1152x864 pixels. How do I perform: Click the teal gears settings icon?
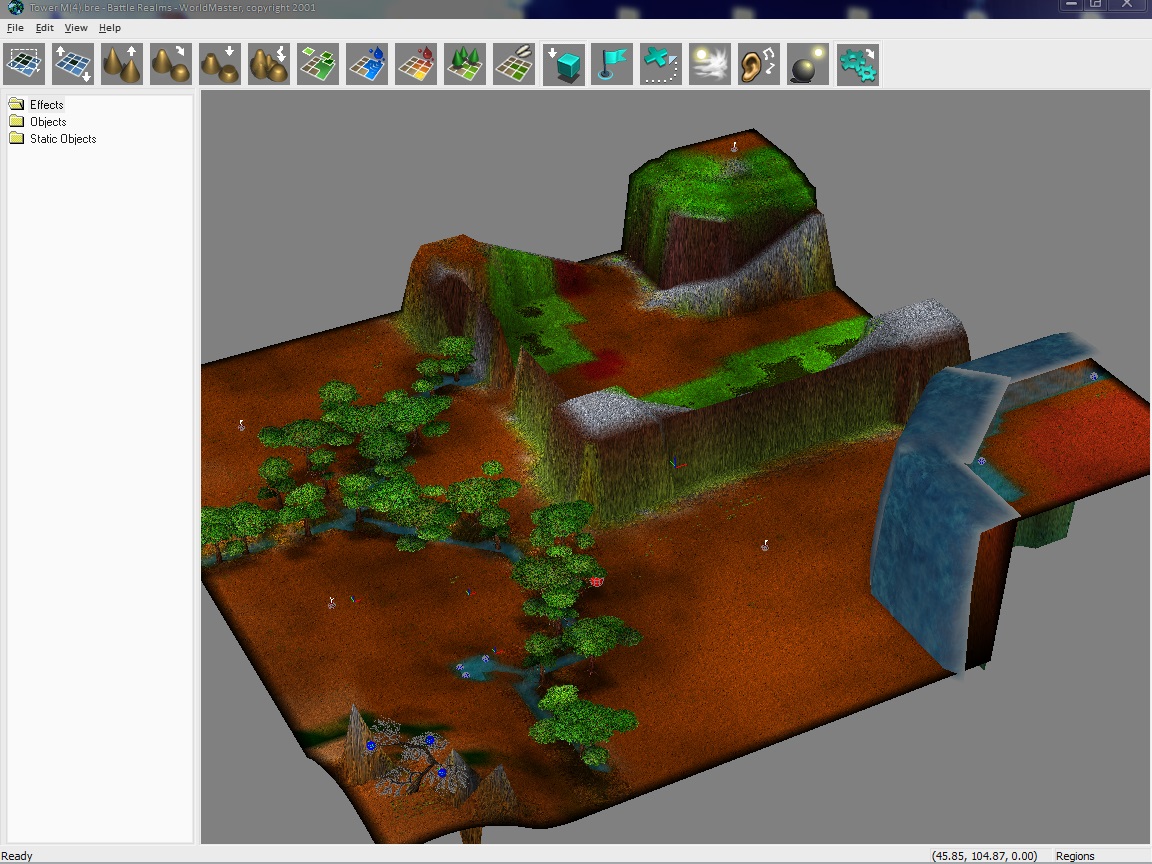pos(857,64)
